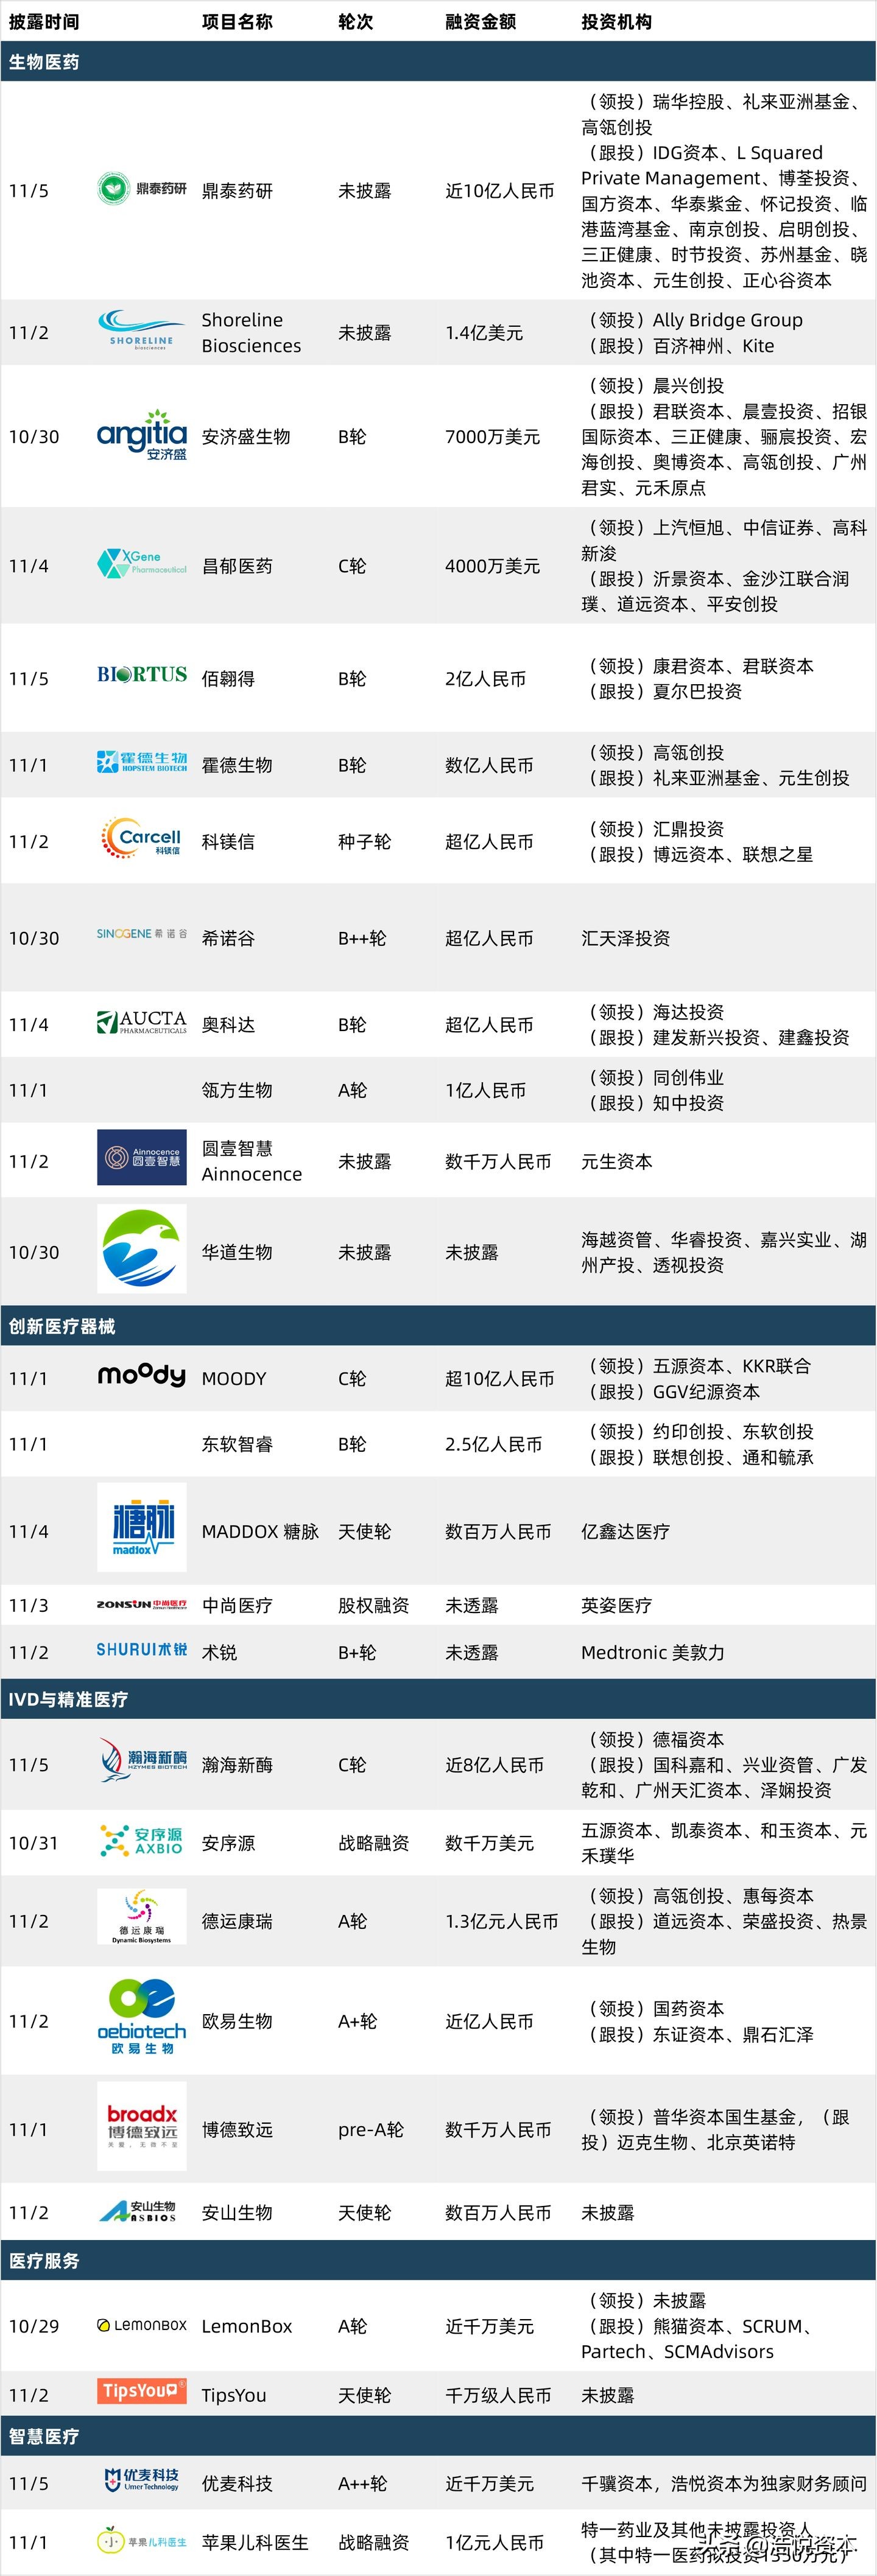Image resolution: width=877 pixels, height=2576 pixels.
Task: Click the SHURUI 术锐 logo
Action: tap(142, 1649)
